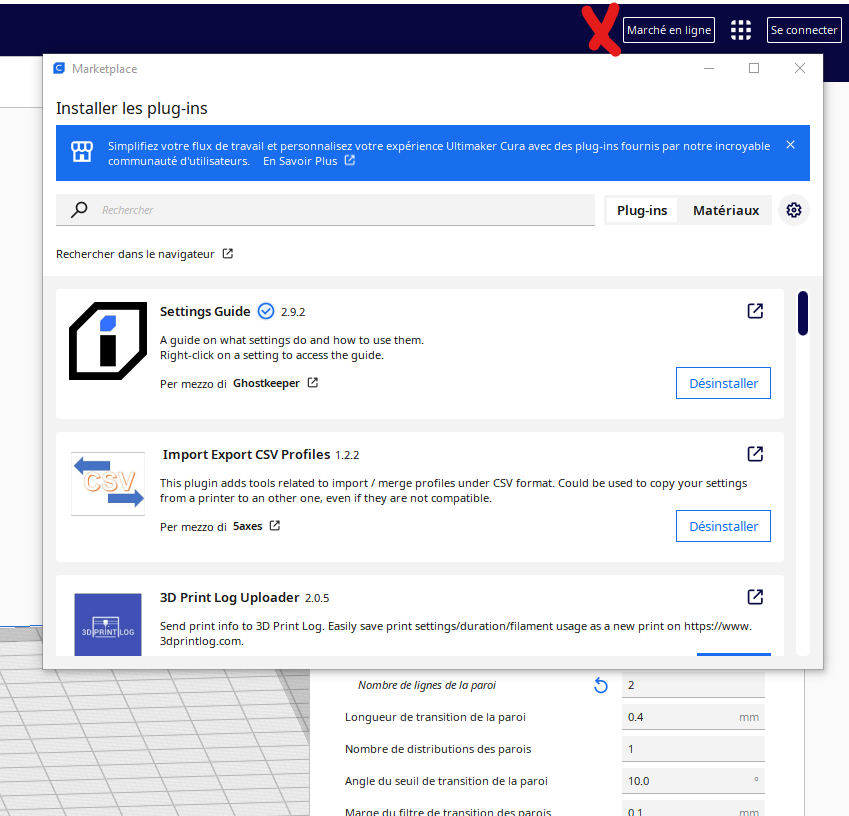This screenshot has width=849, height=816.
Task: Click the Settings Guide plugin title
Action: coord(205,311)
